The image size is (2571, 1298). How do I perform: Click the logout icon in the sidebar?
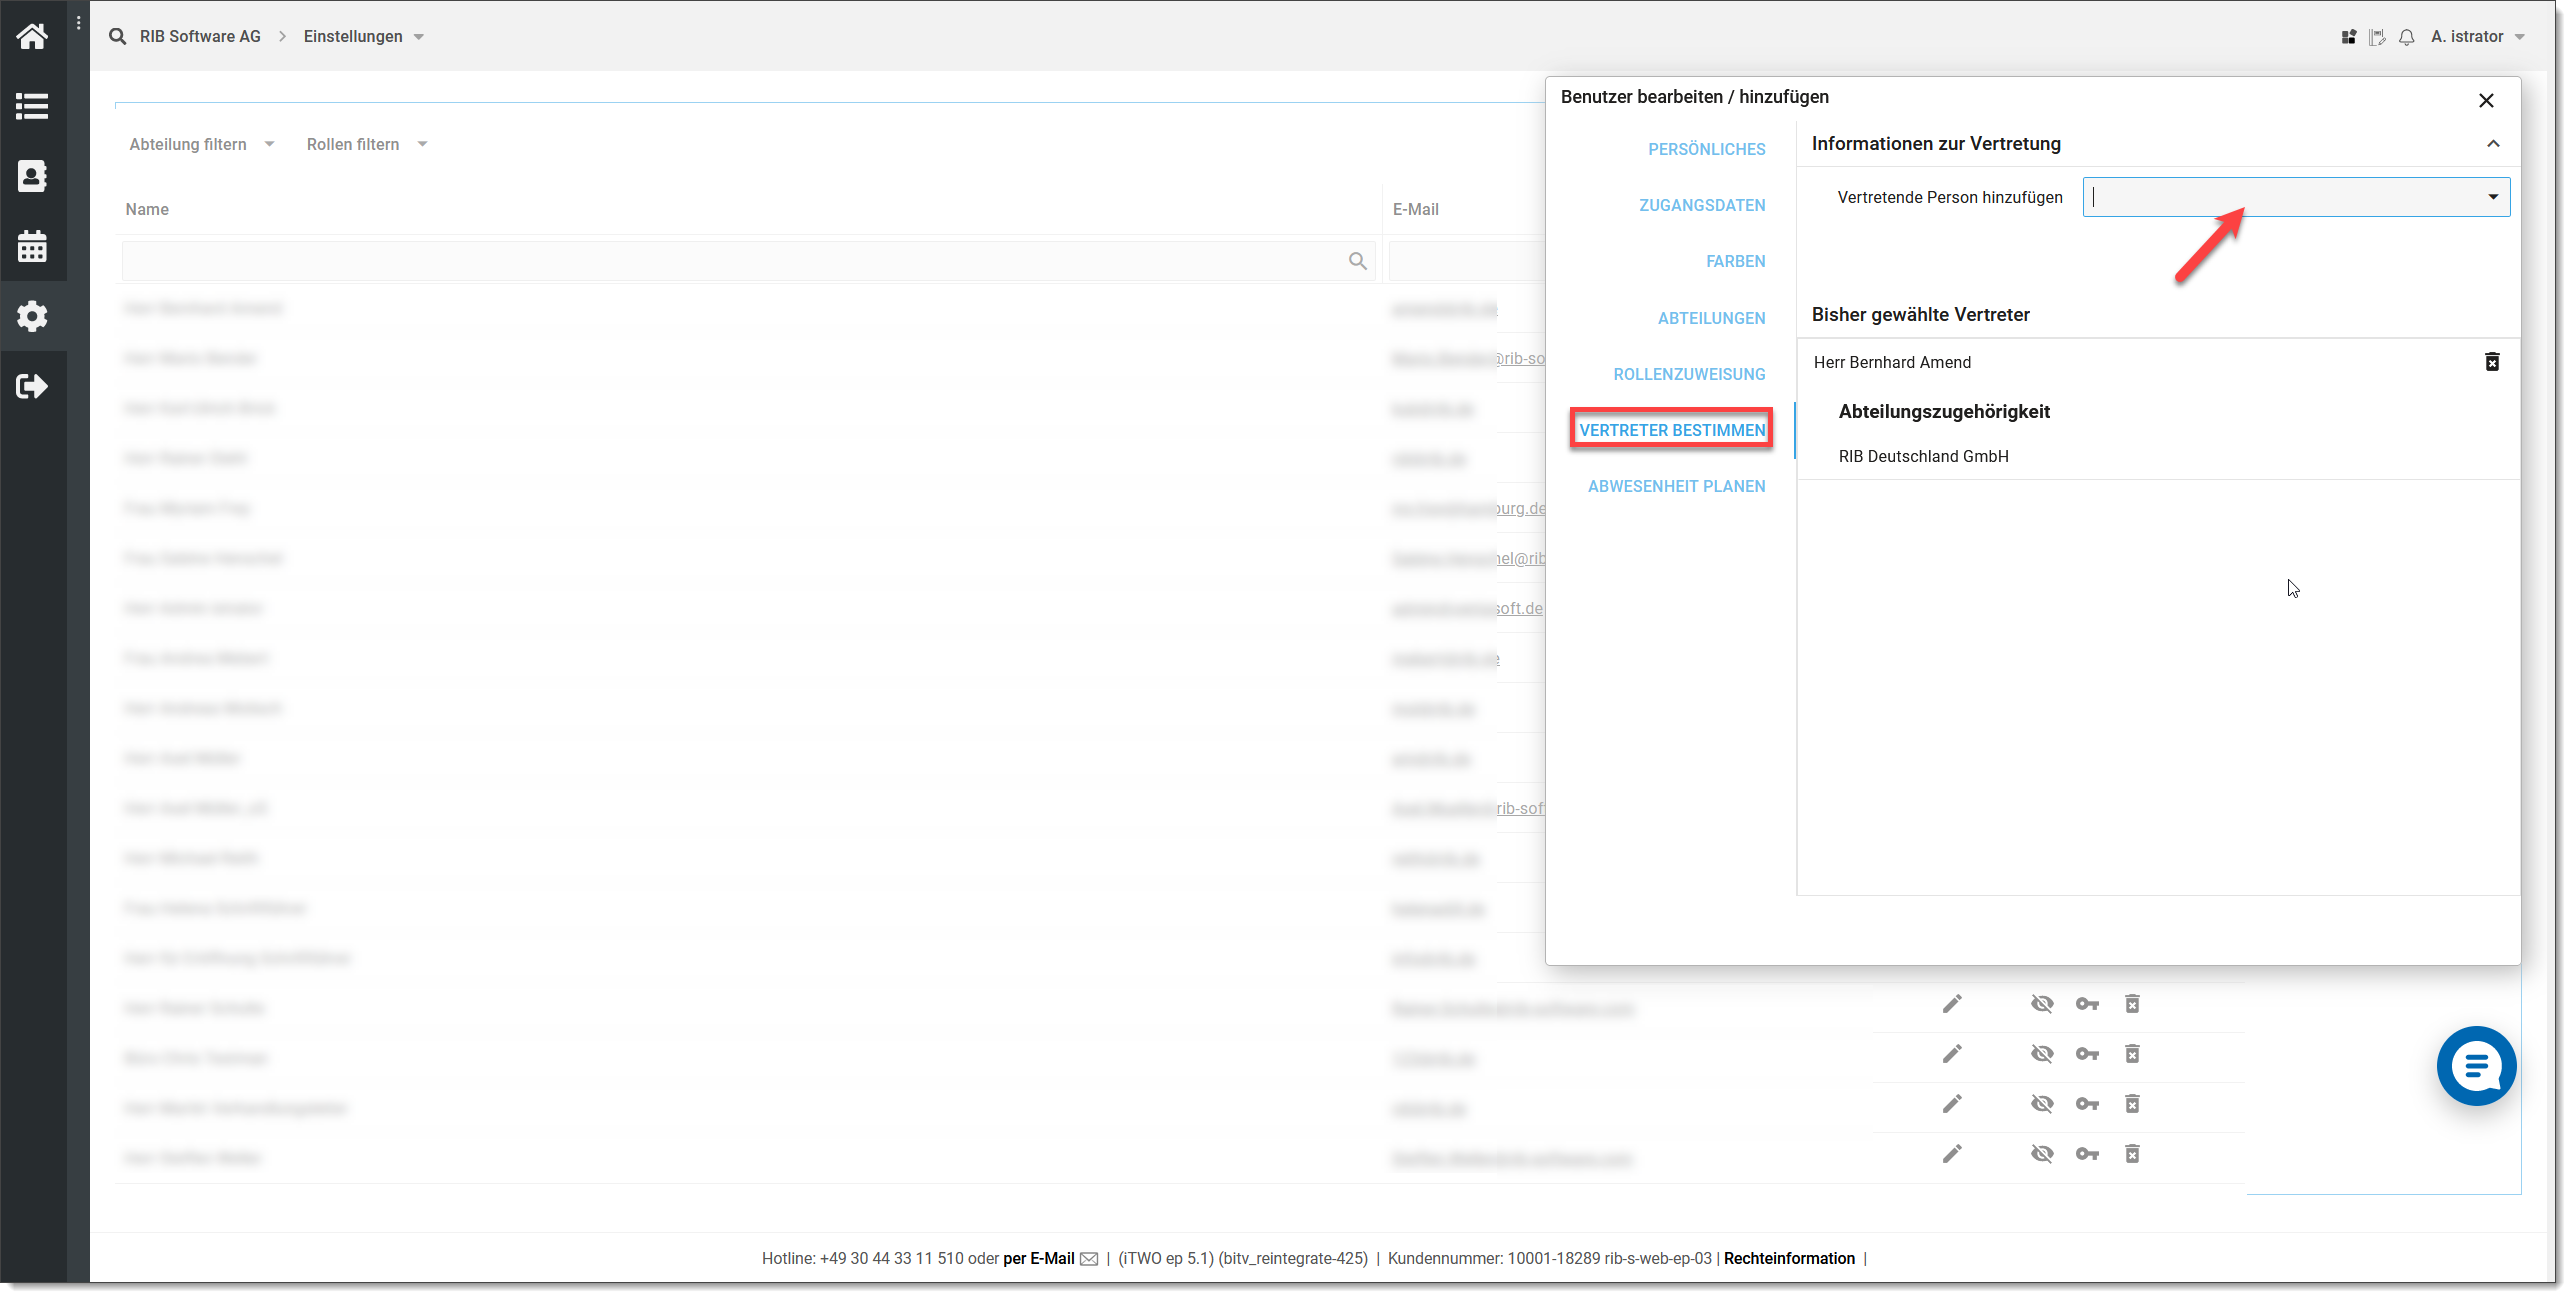tap(32, 386)
